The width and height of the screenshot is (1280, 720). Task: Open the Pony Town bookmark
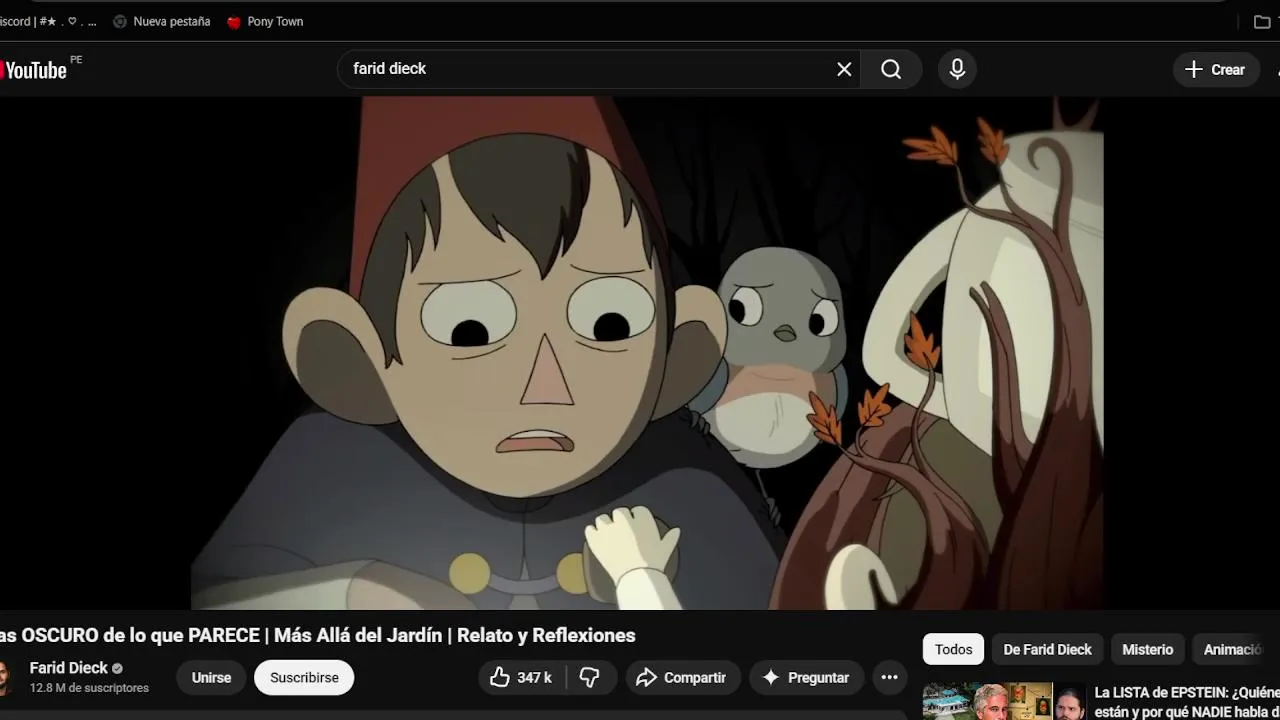[x=265, y=21]
